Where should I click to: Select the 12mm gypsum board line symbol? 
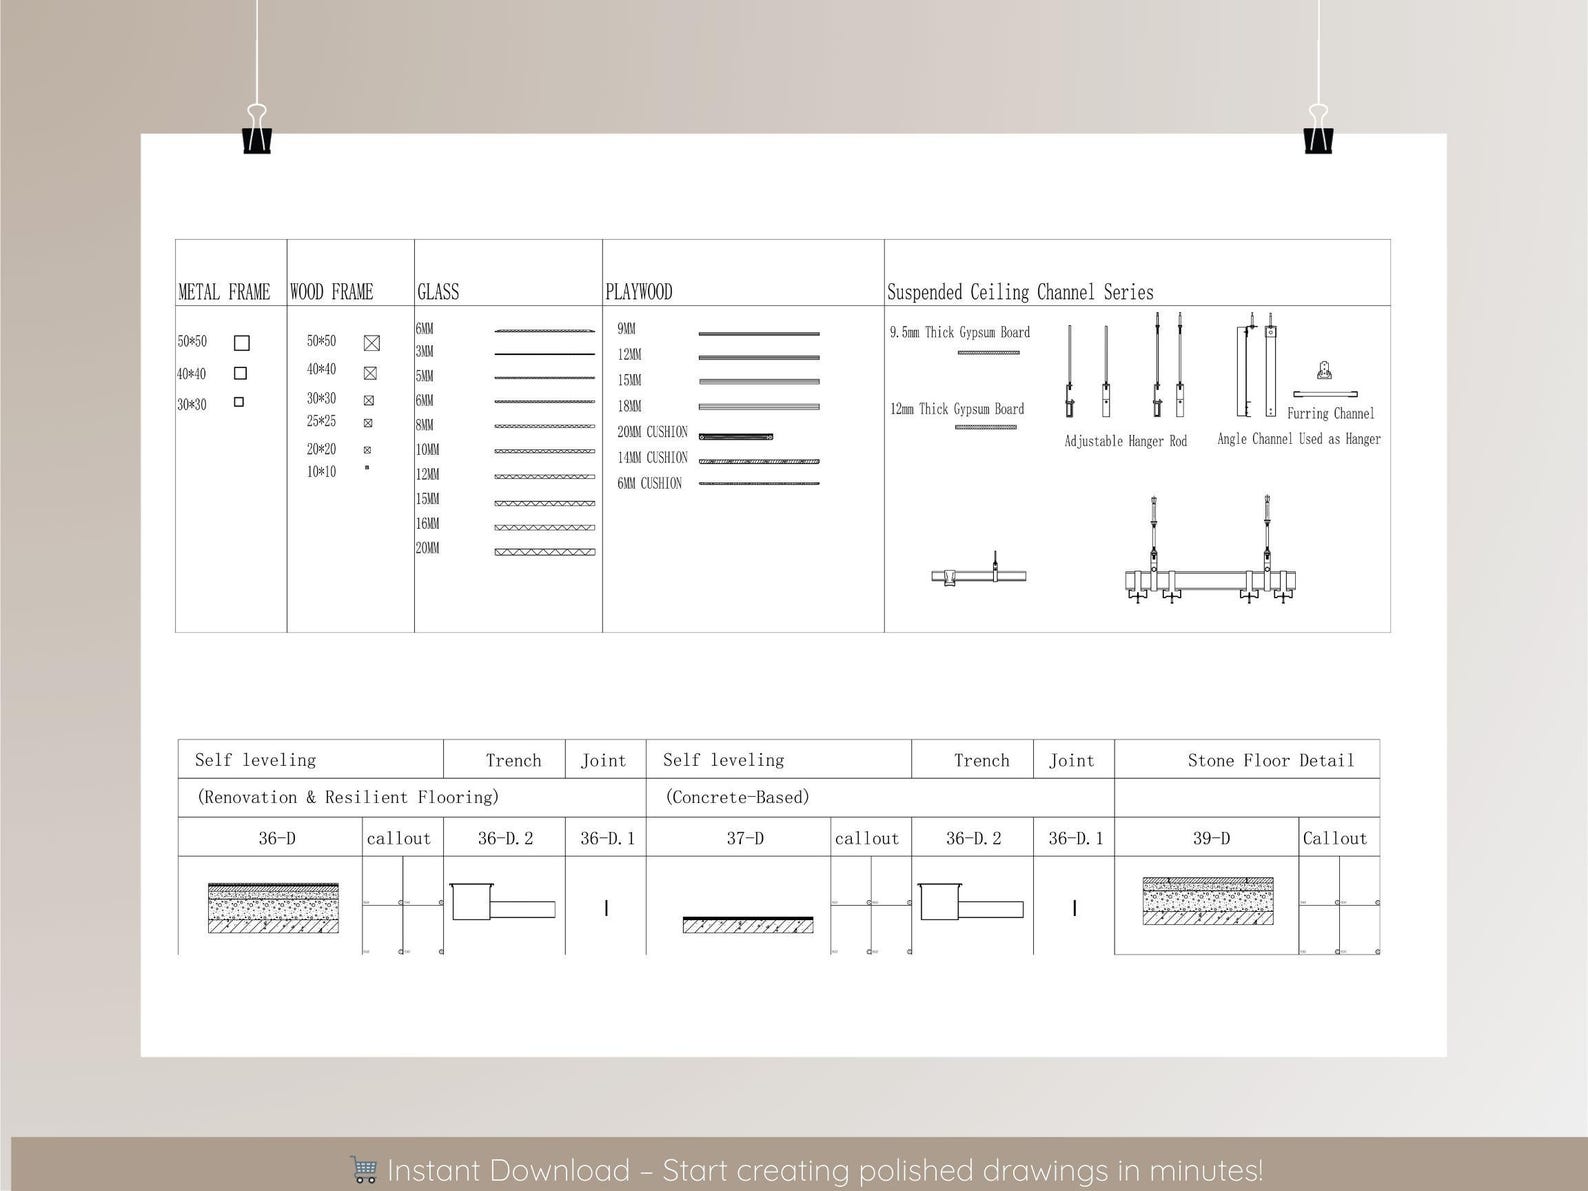(985, 427)
